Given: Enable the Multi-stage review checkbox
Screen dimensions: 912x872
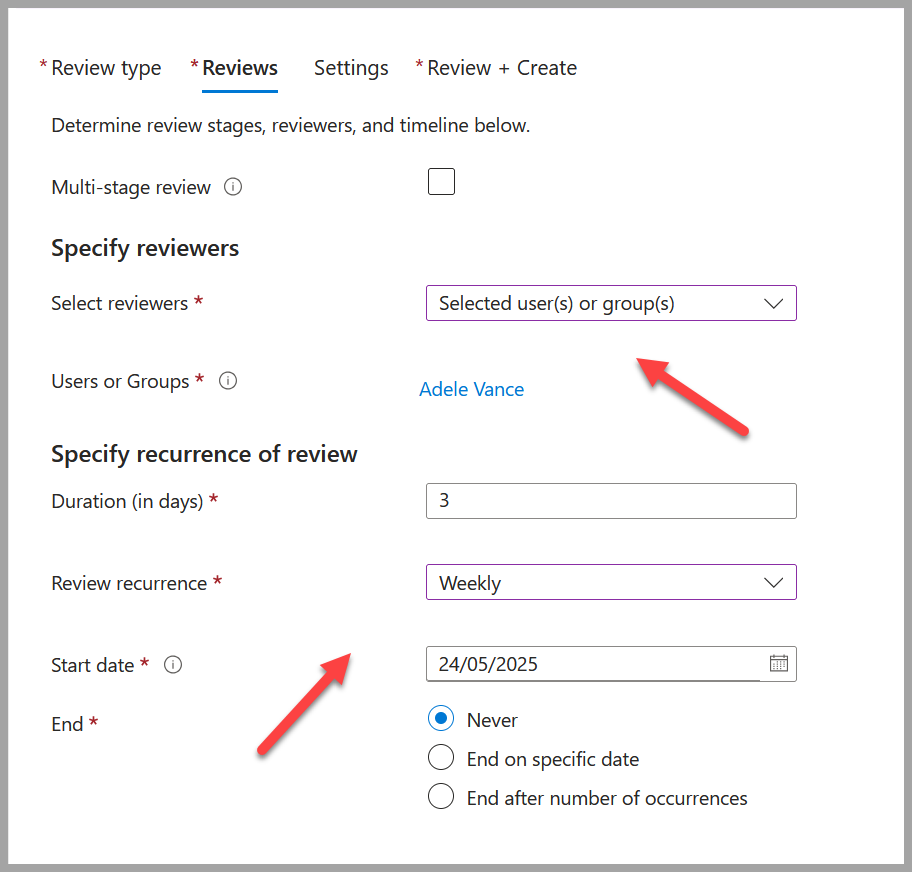Looking at the screenshot, I should tap(441, 181).
